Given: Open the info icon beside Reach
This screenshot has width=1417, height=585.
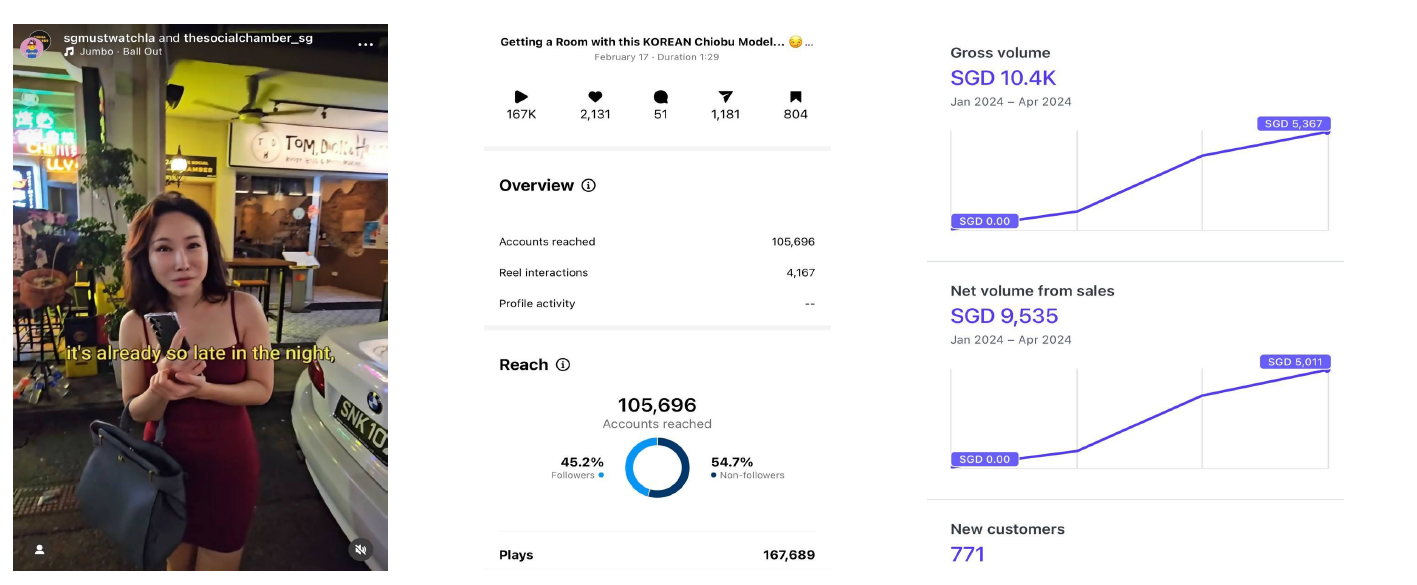Looking at the screenshot, I should click(x=563, y=365).
